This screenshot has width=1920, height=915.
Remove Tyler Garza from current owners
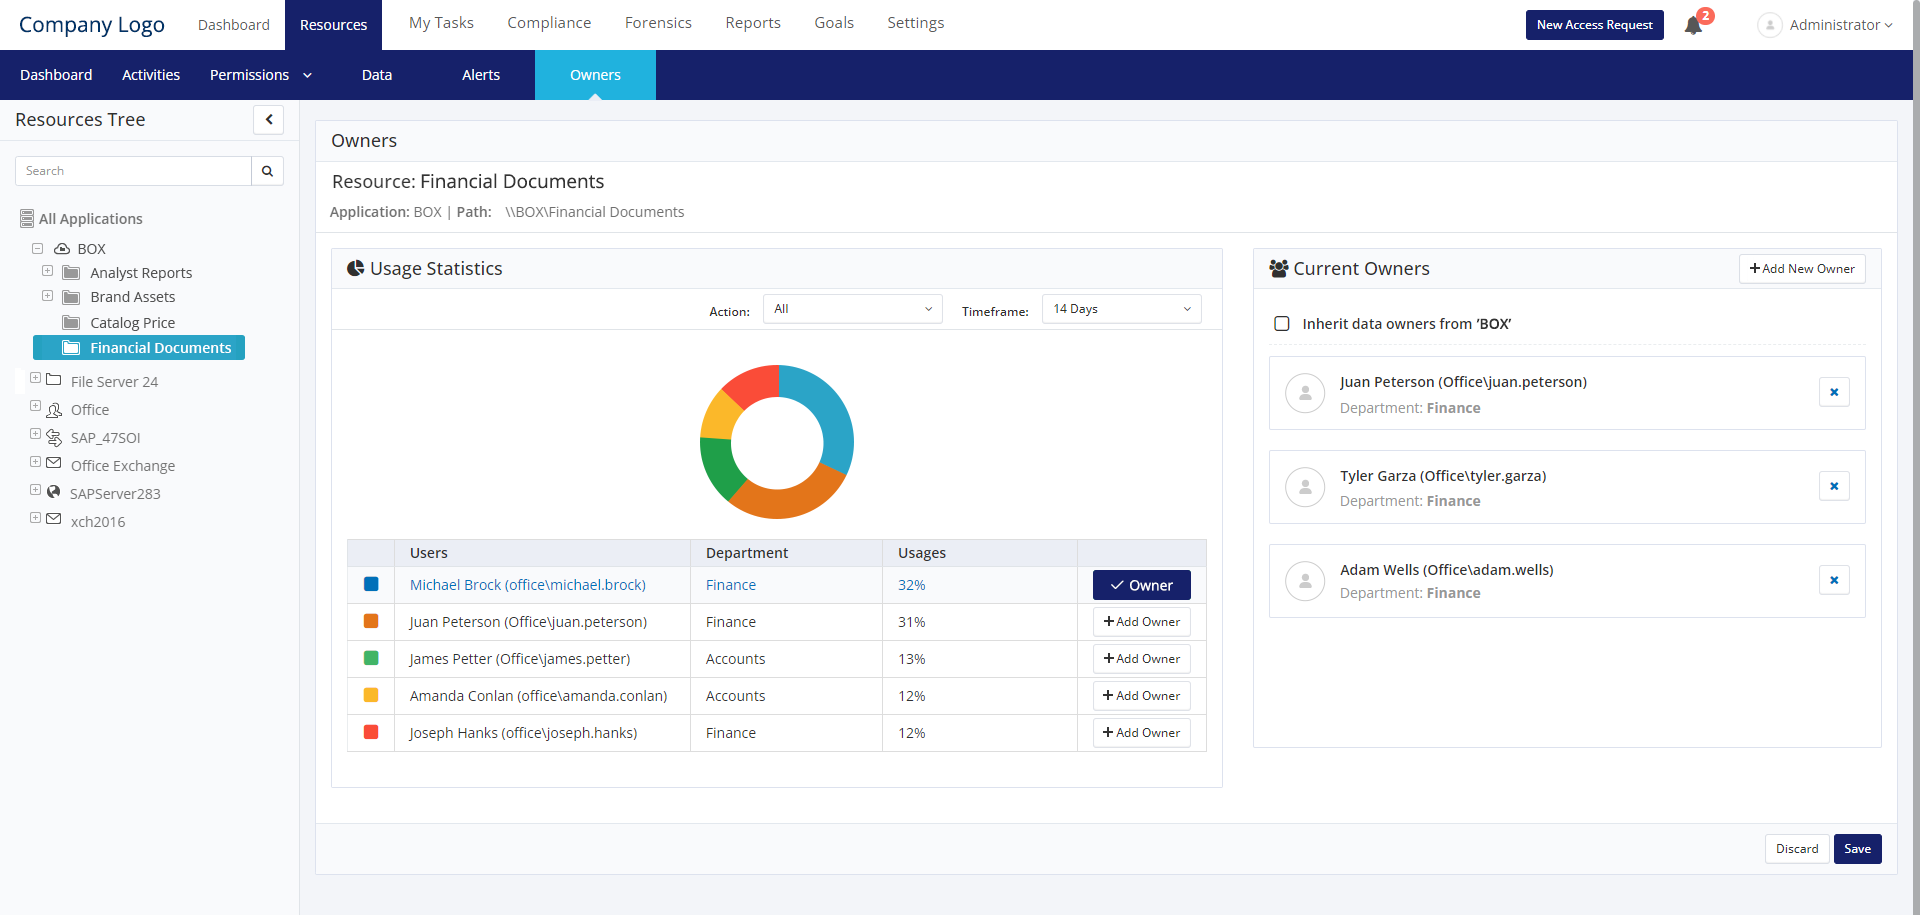[1833, 486]
